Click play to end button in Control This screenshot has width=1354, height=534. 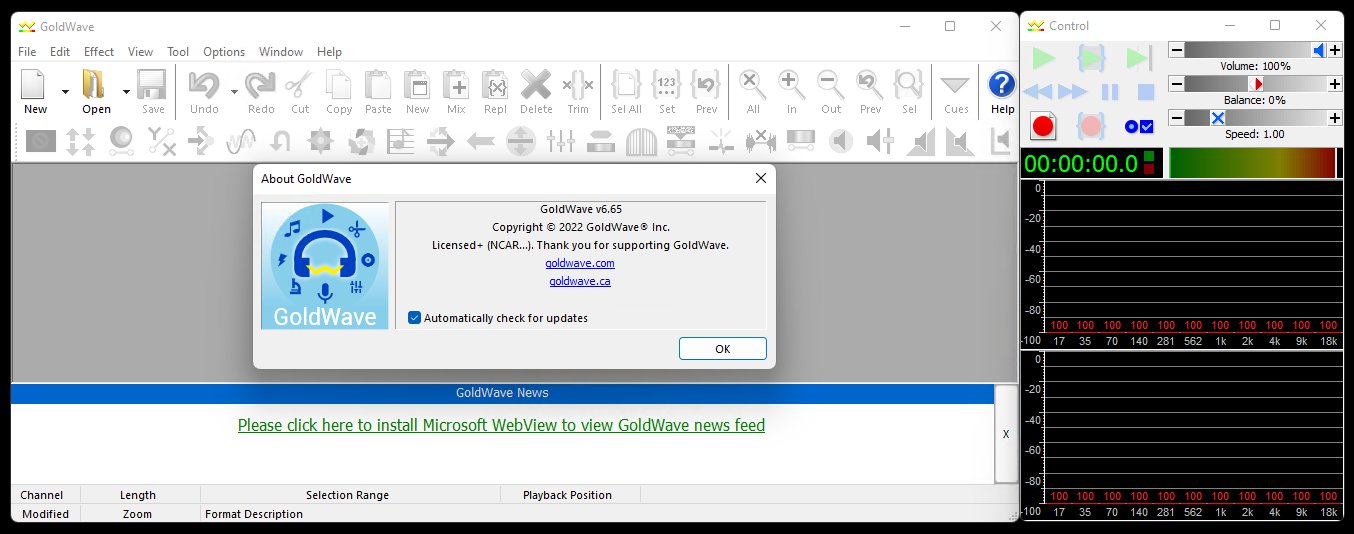pos(1139,58)
